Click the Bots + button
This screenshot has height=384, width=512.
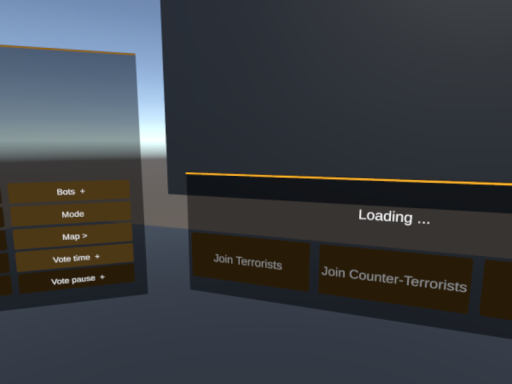pyautogui.click(x=69, y=192)
